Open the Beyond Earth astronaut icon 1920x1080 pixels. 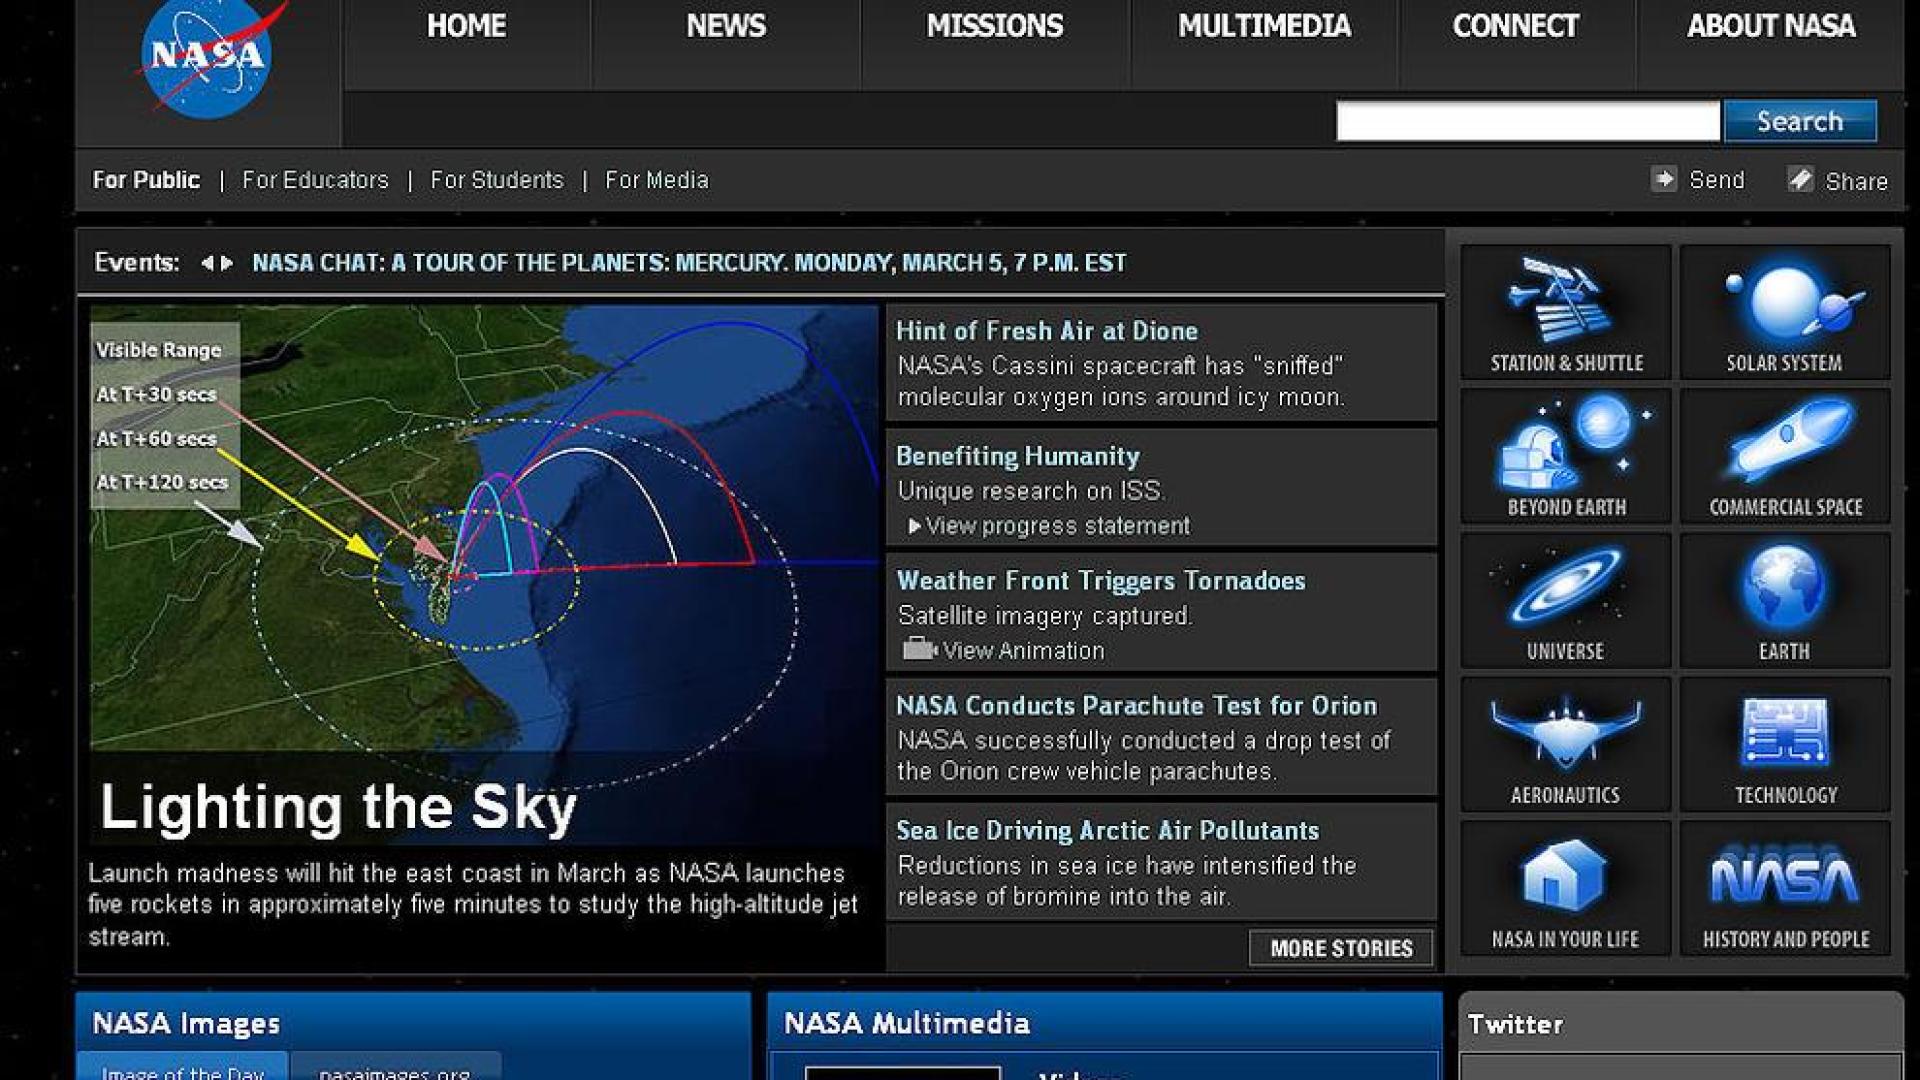coord(1565,456)
